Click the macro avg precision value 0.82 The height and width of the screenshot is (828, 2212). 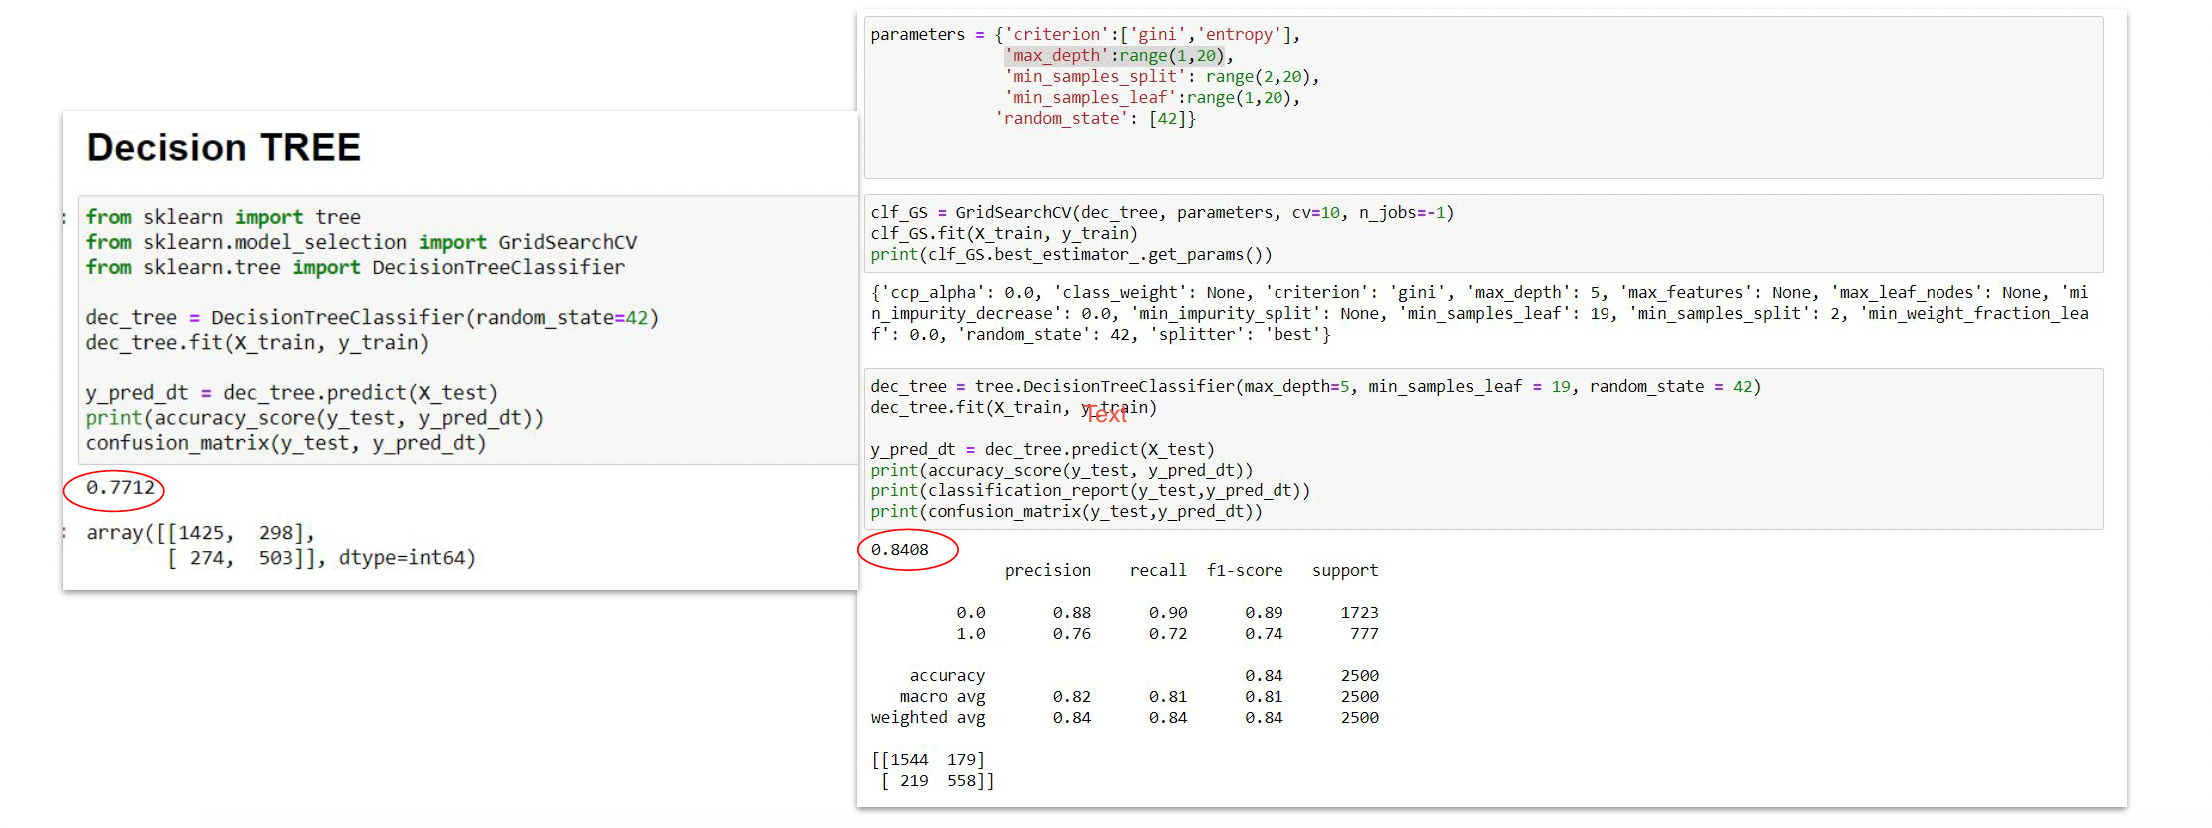(1072, 697)
